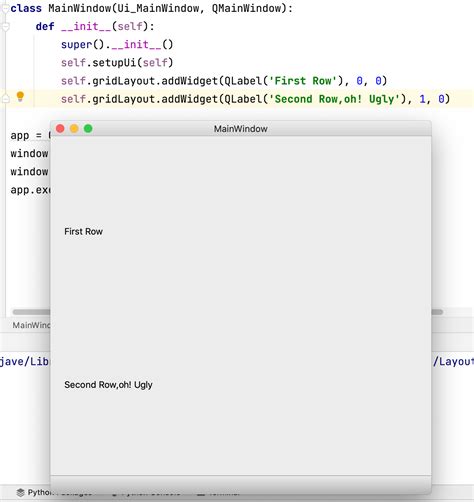The image size is (474, 502).
Task: Place cursor on 'self.setupUi(self)' line
Action: [x=117, y=62]
